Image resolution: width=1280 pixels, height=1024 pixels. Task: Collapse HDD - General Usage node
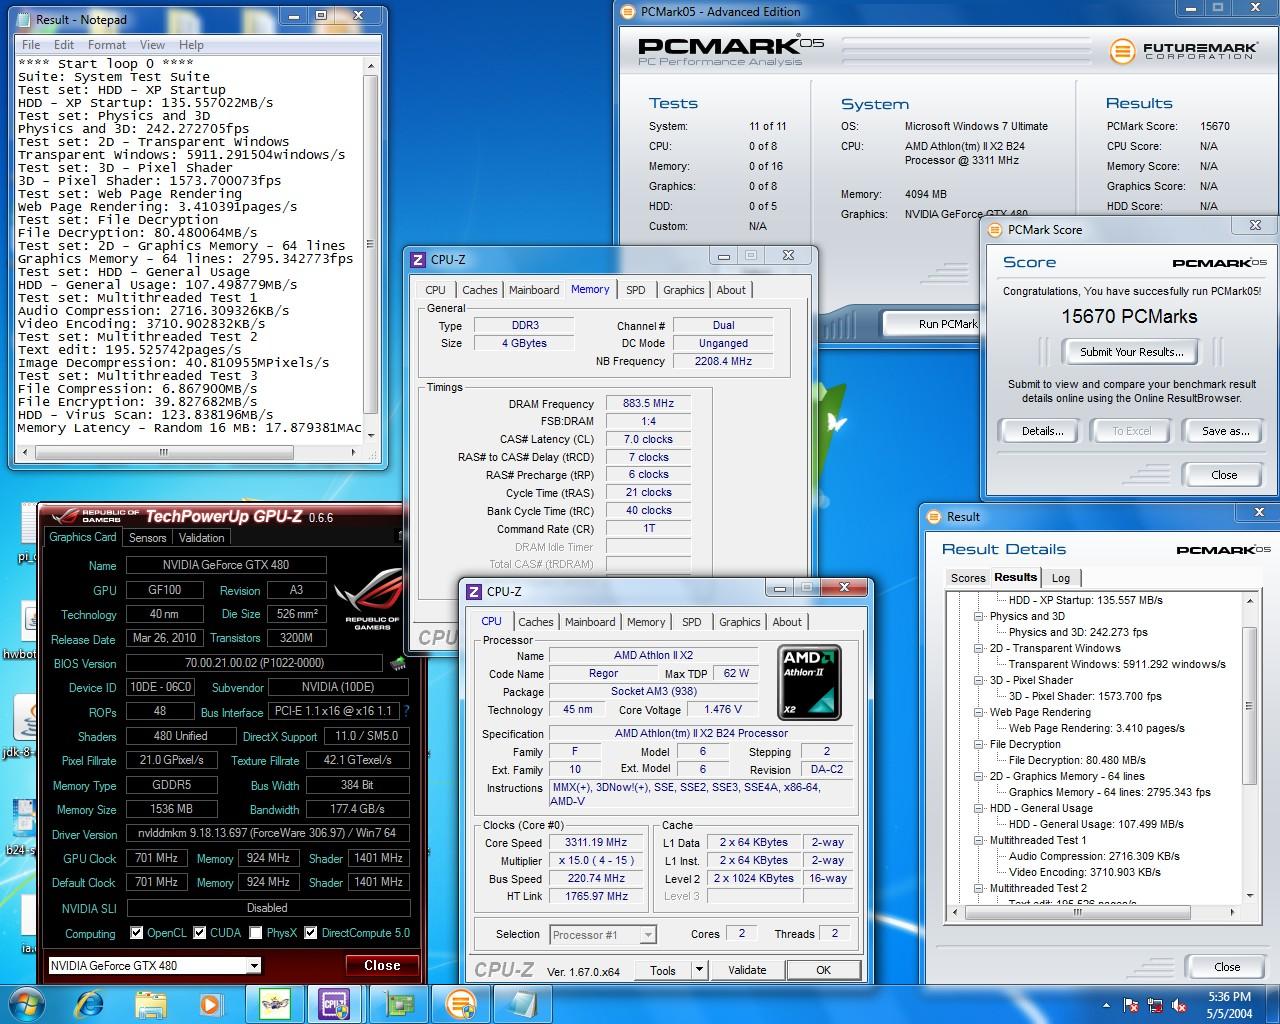[979, 809]
